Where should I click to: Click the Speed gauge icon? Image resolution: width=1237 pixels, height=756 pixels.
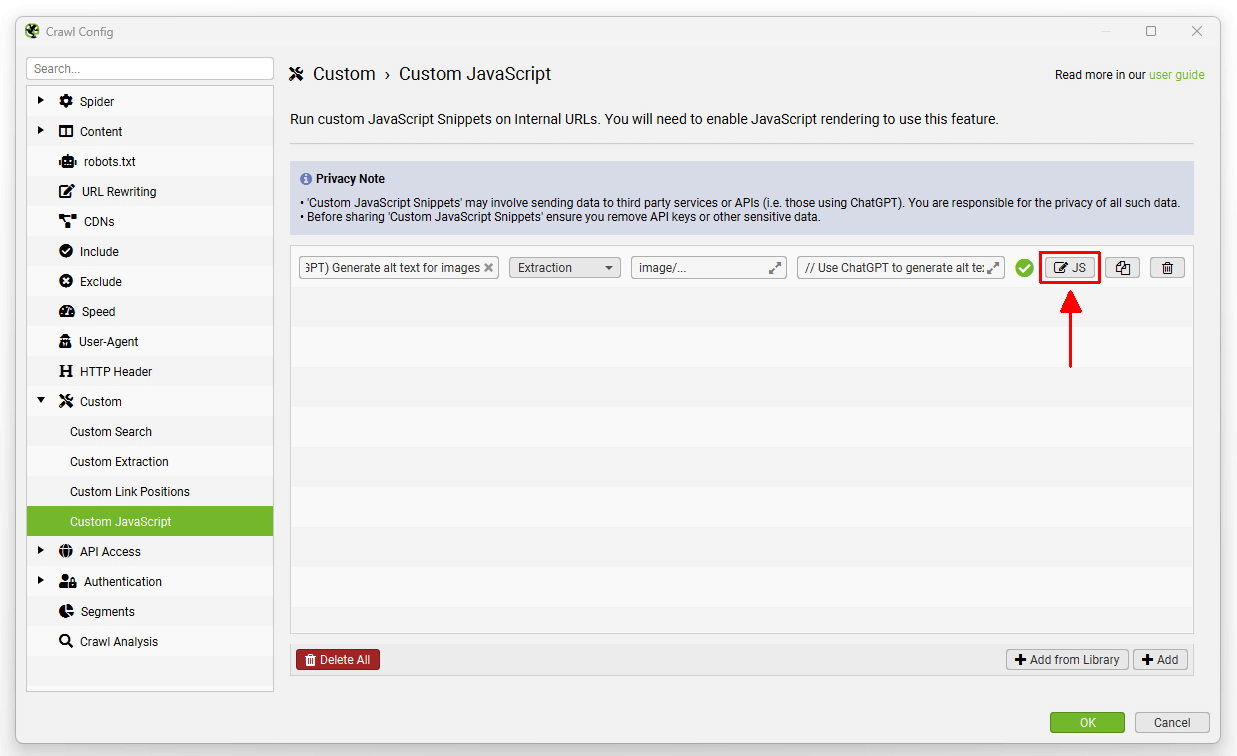click(x=67, y=311)
